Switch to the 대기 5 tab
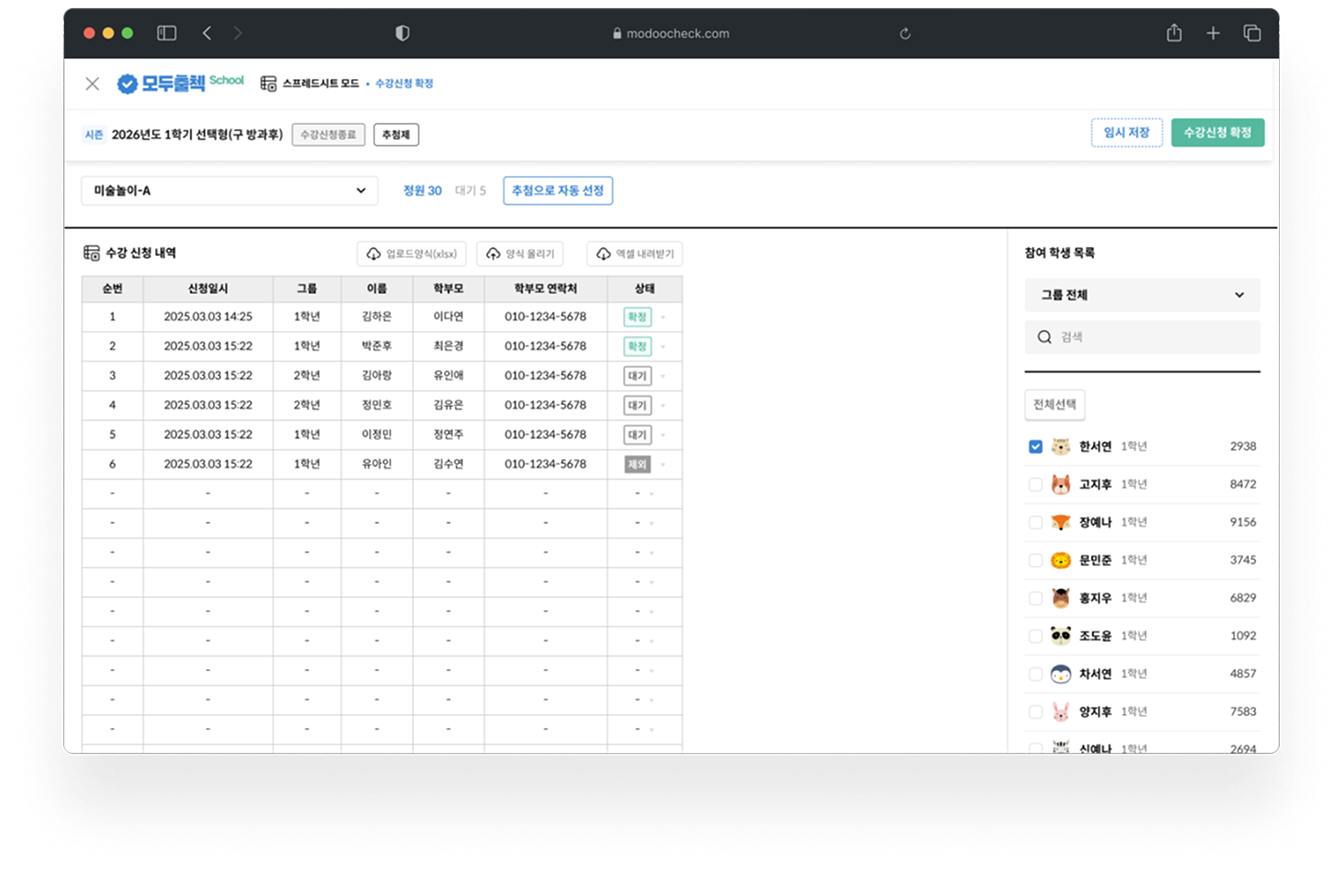This screenshot has height=872, width=1344. pyautogui.click(x=470, y=191)
